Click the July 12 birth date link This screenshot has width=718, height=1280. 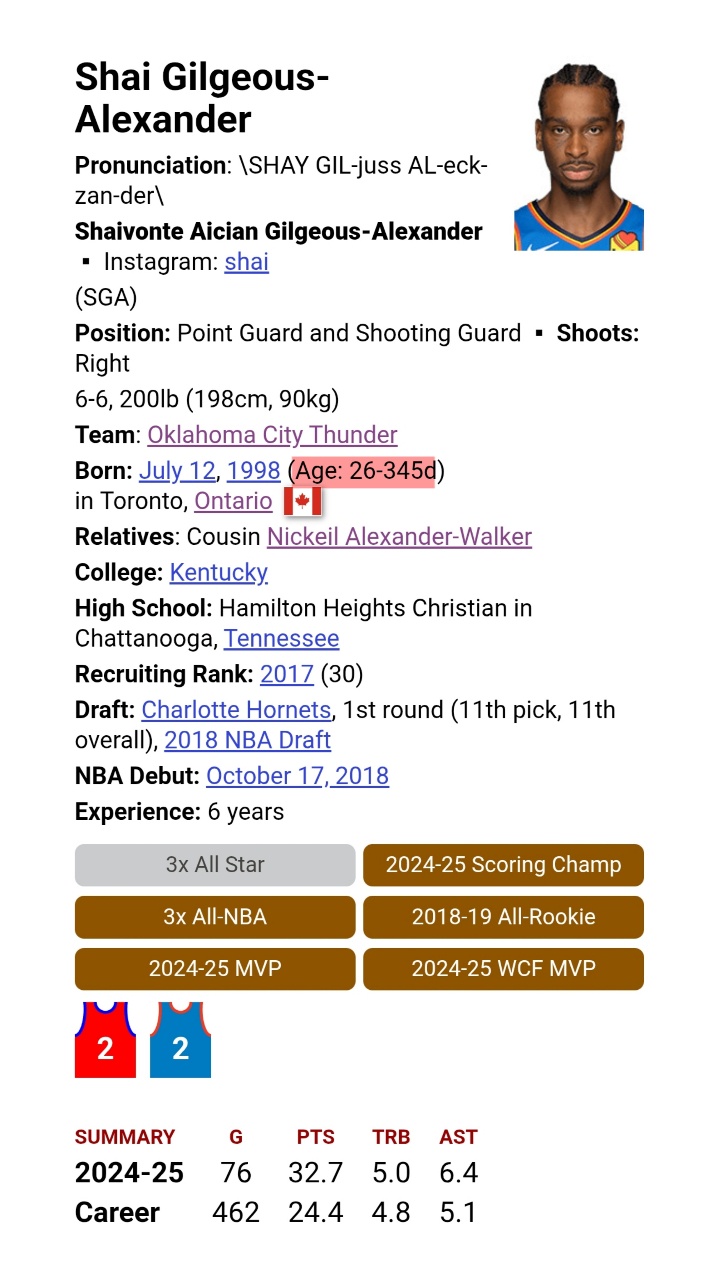177,470
